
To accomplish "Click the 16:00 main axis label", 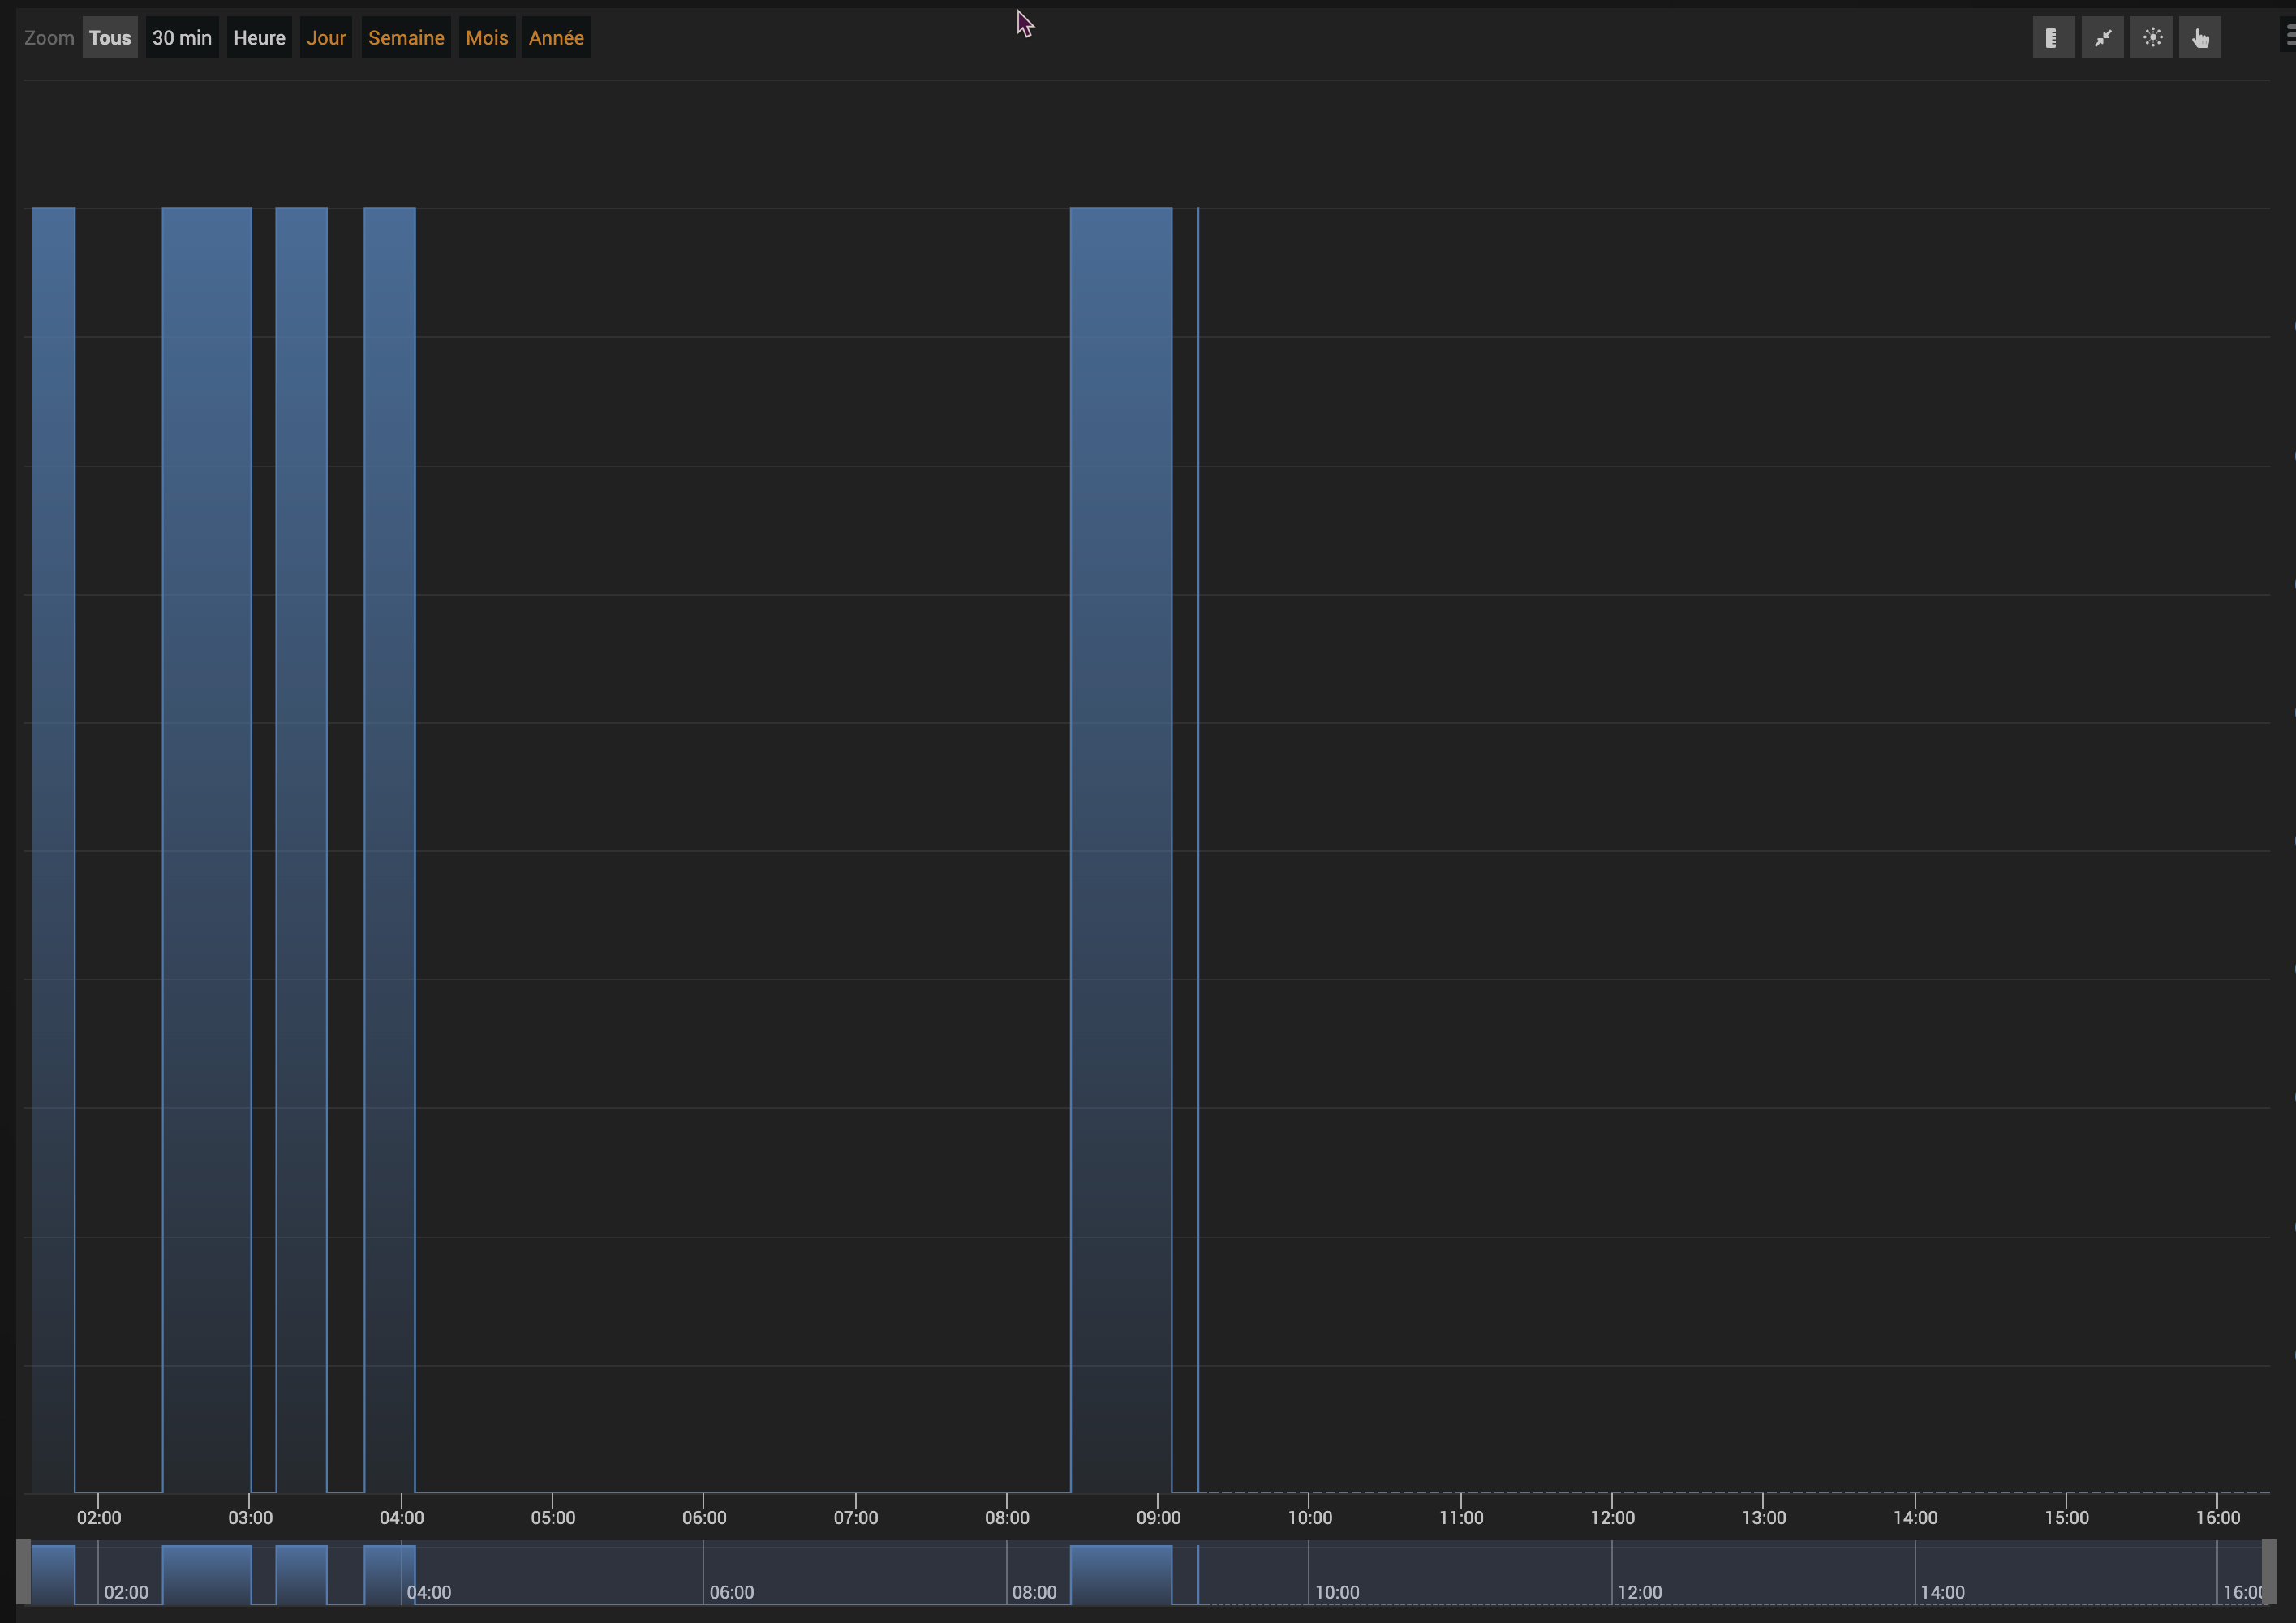I will [x=2218, y=1518].
